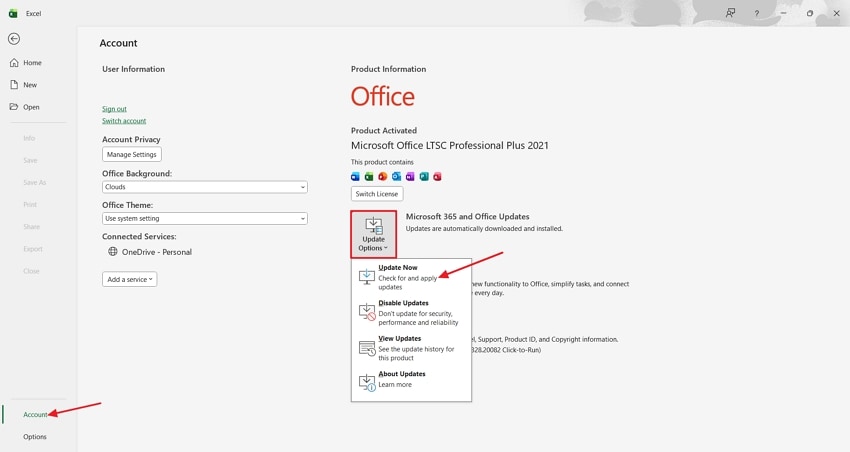Screen dimensions: 850x452
Task: Select About Updates in the menu
Action: pos(411,379)
